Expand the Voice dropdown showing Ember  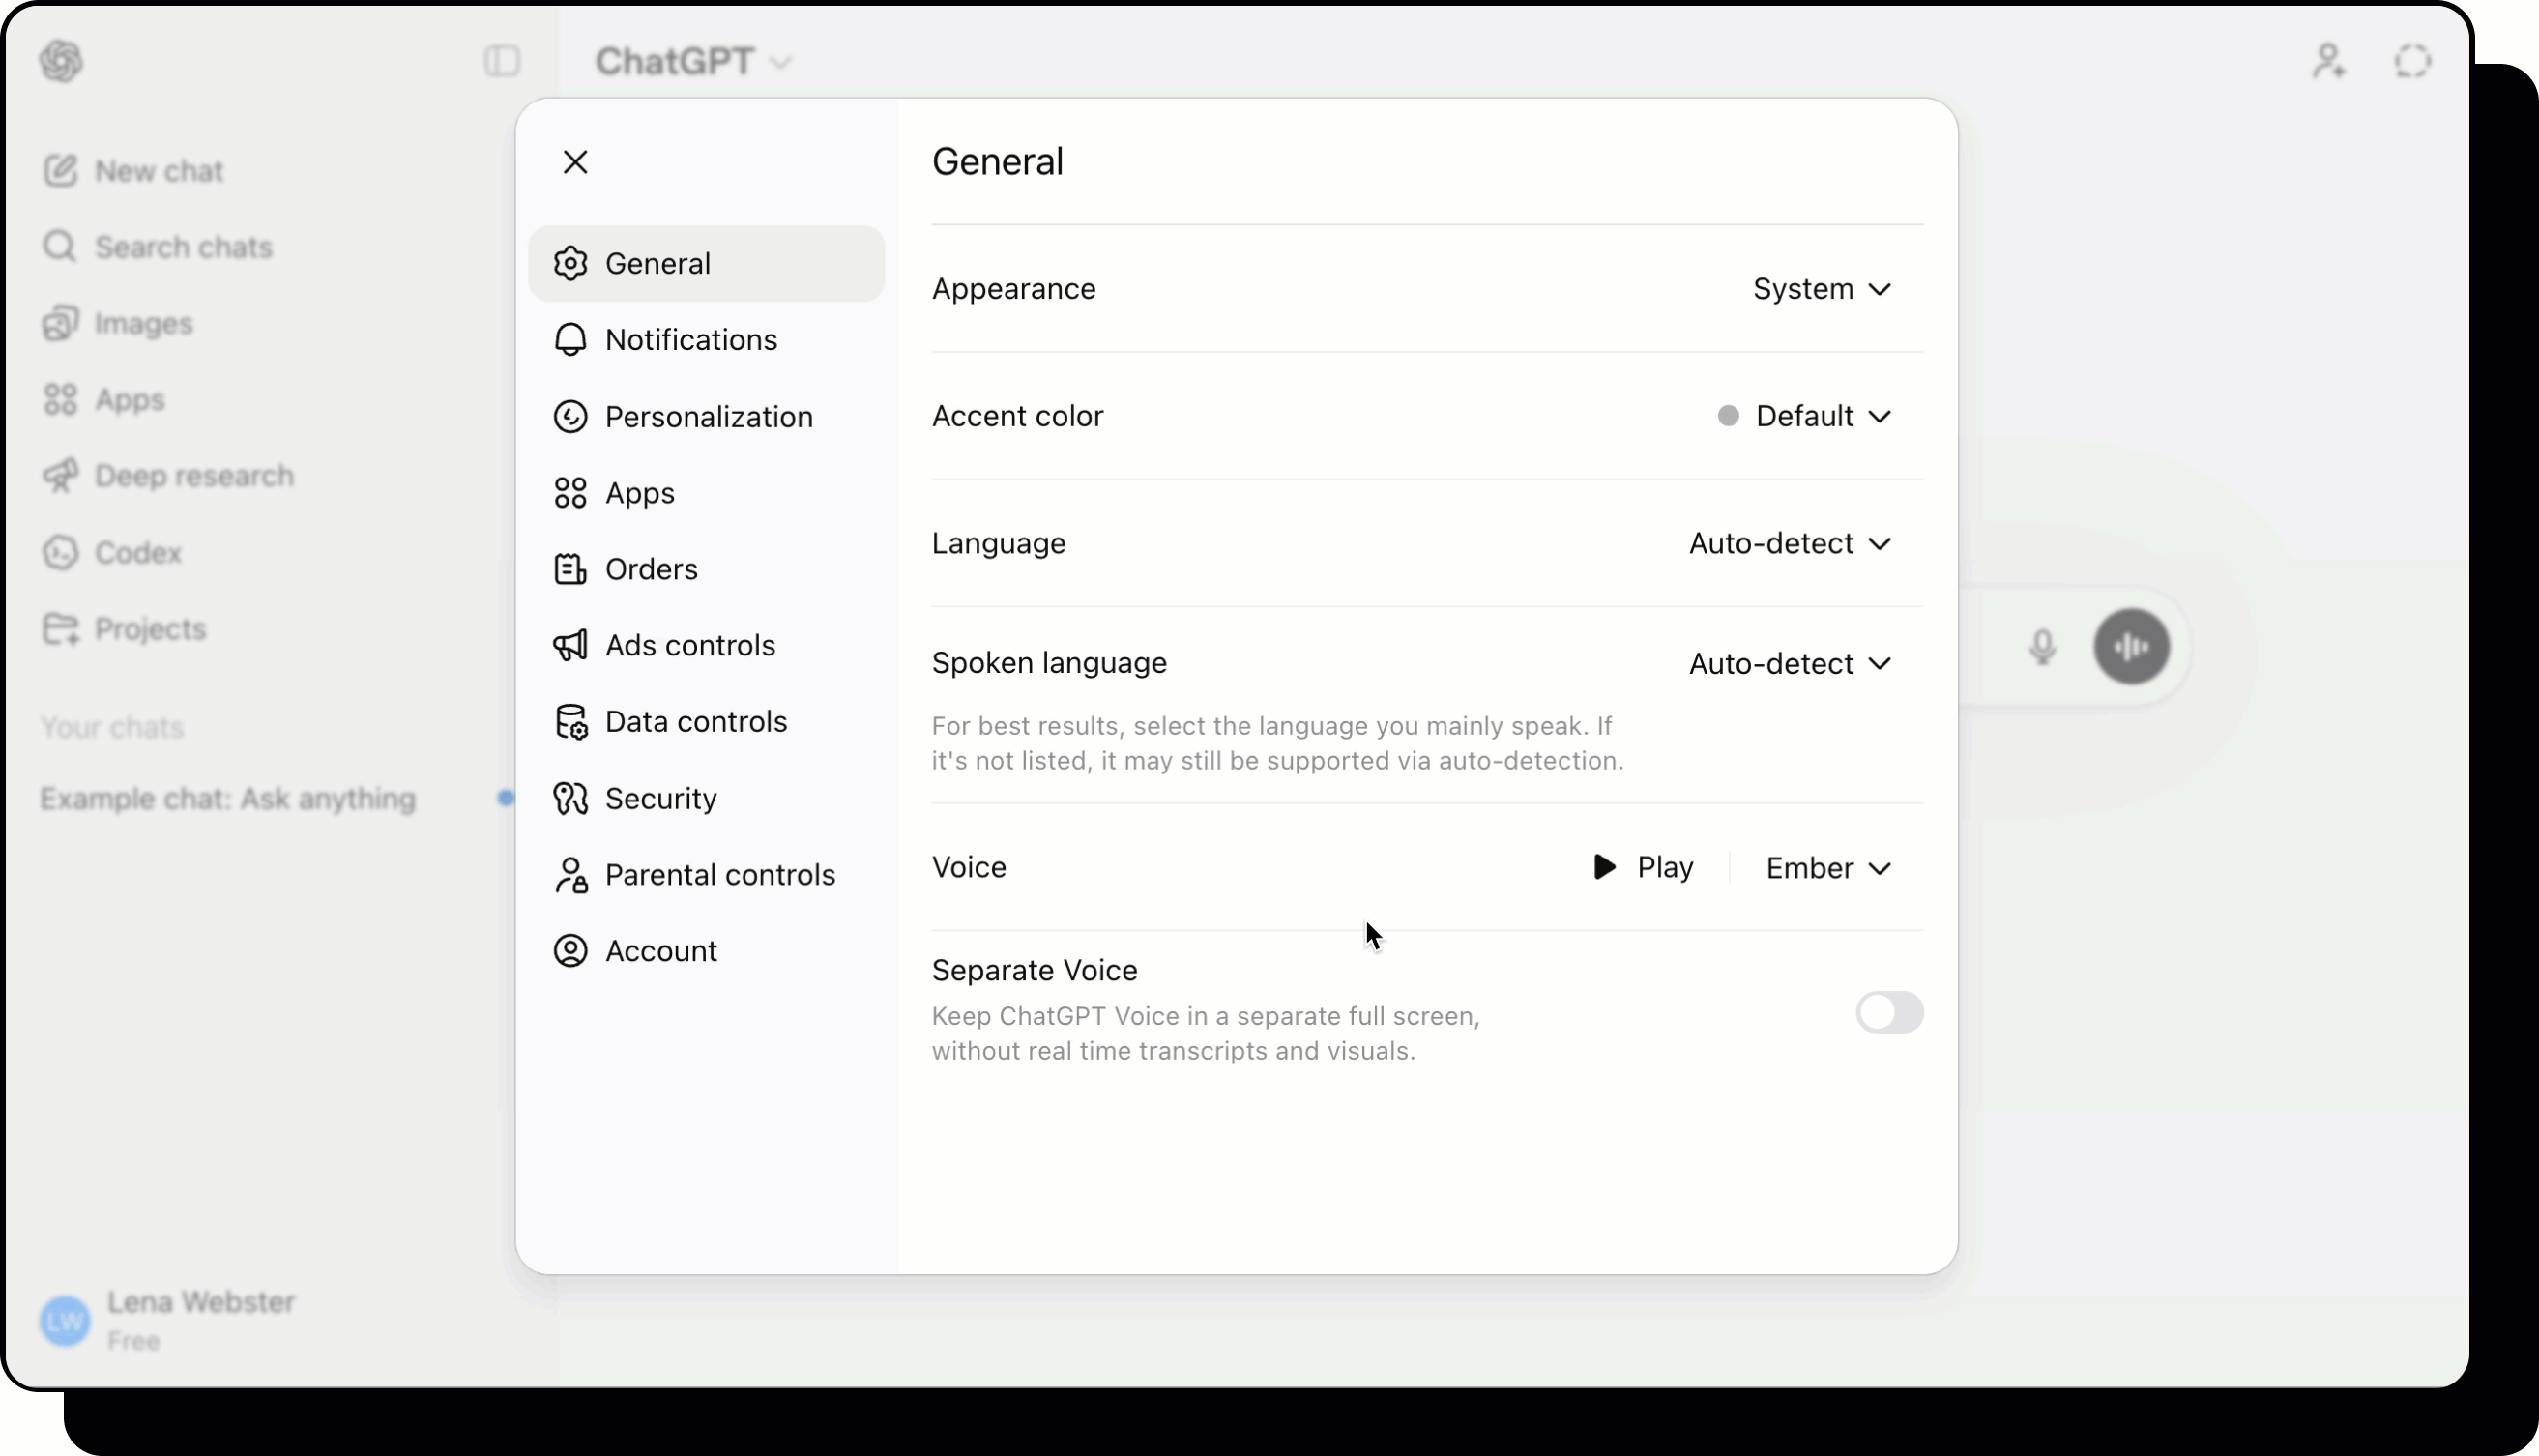(1827, 867)
